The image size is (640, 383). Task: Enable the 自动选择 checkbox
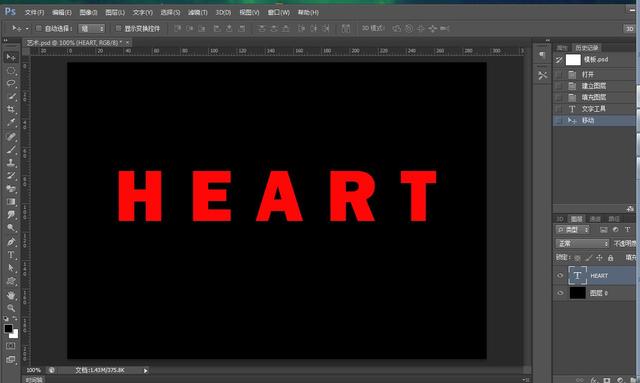pos(39,28)
